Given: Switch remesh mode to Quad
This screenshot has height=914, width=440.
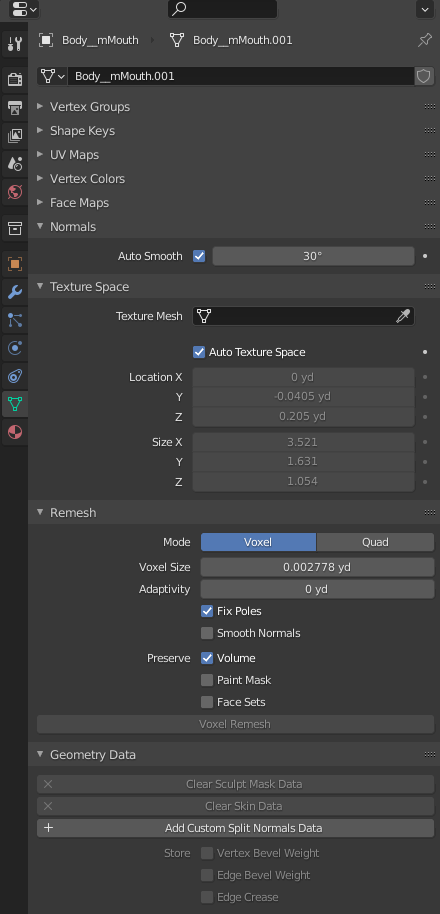Looking at the screenshot, I should [x=375, y=542].
